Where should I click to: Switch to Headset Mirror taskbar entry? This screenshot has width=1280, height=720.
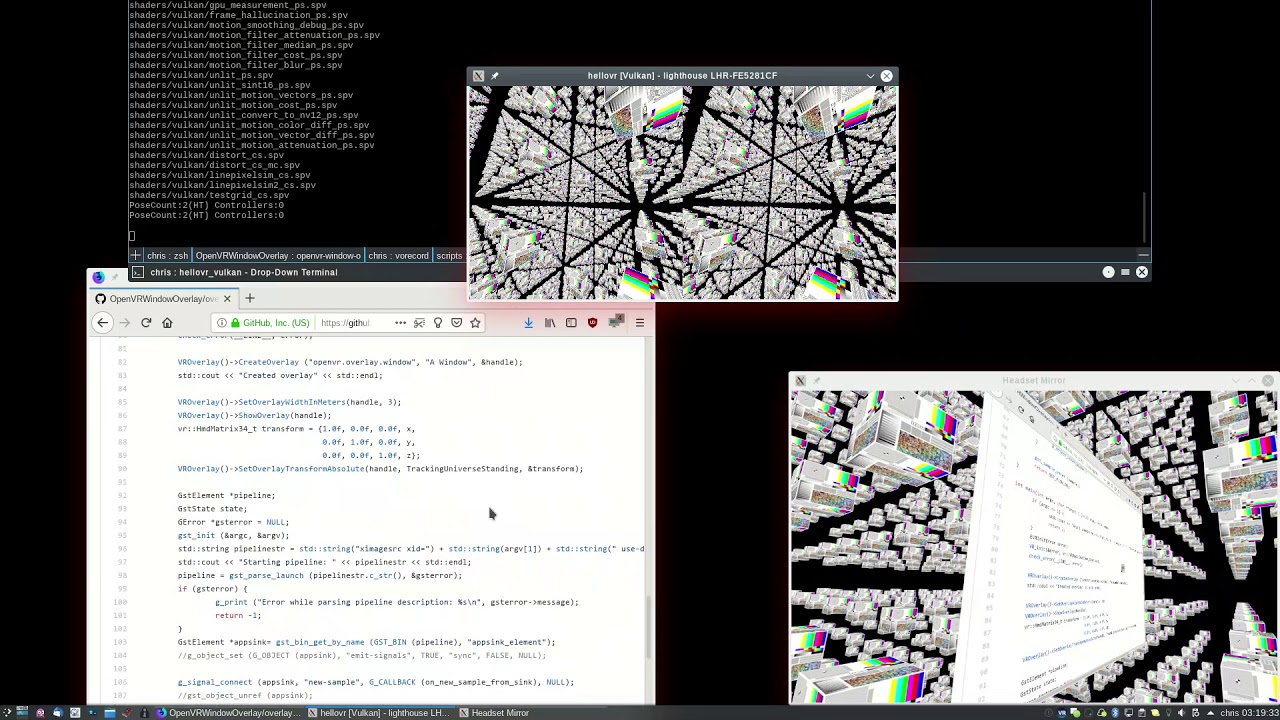point(495,713)
